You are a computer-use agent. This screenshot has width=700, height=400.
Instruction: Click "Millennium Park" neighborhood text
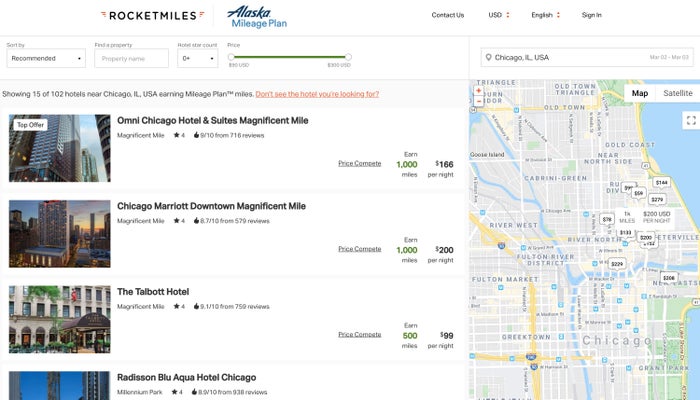pos(140,392)
